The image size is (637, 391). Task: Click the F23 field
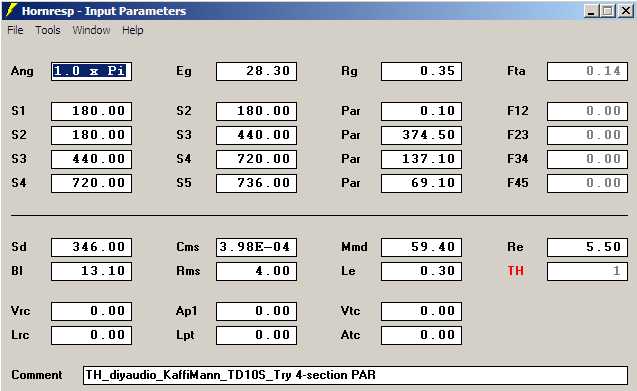[587, 135]
